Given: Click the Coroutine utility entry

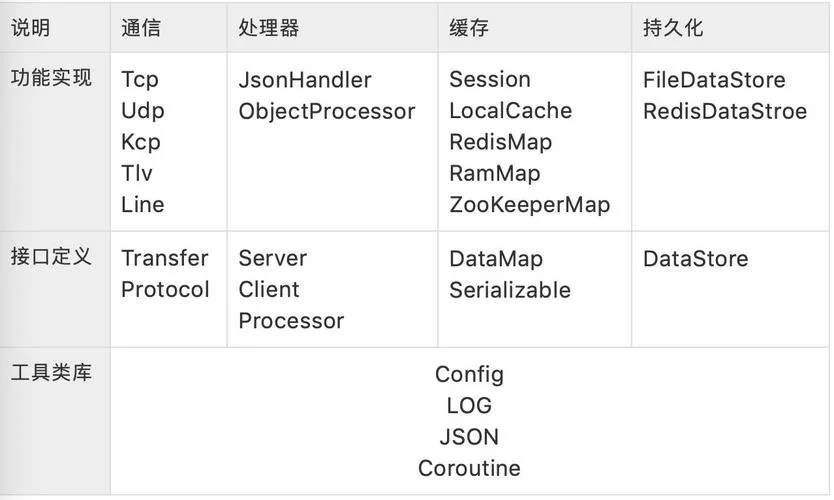Looking at the screenshot, I should point(469,469).
